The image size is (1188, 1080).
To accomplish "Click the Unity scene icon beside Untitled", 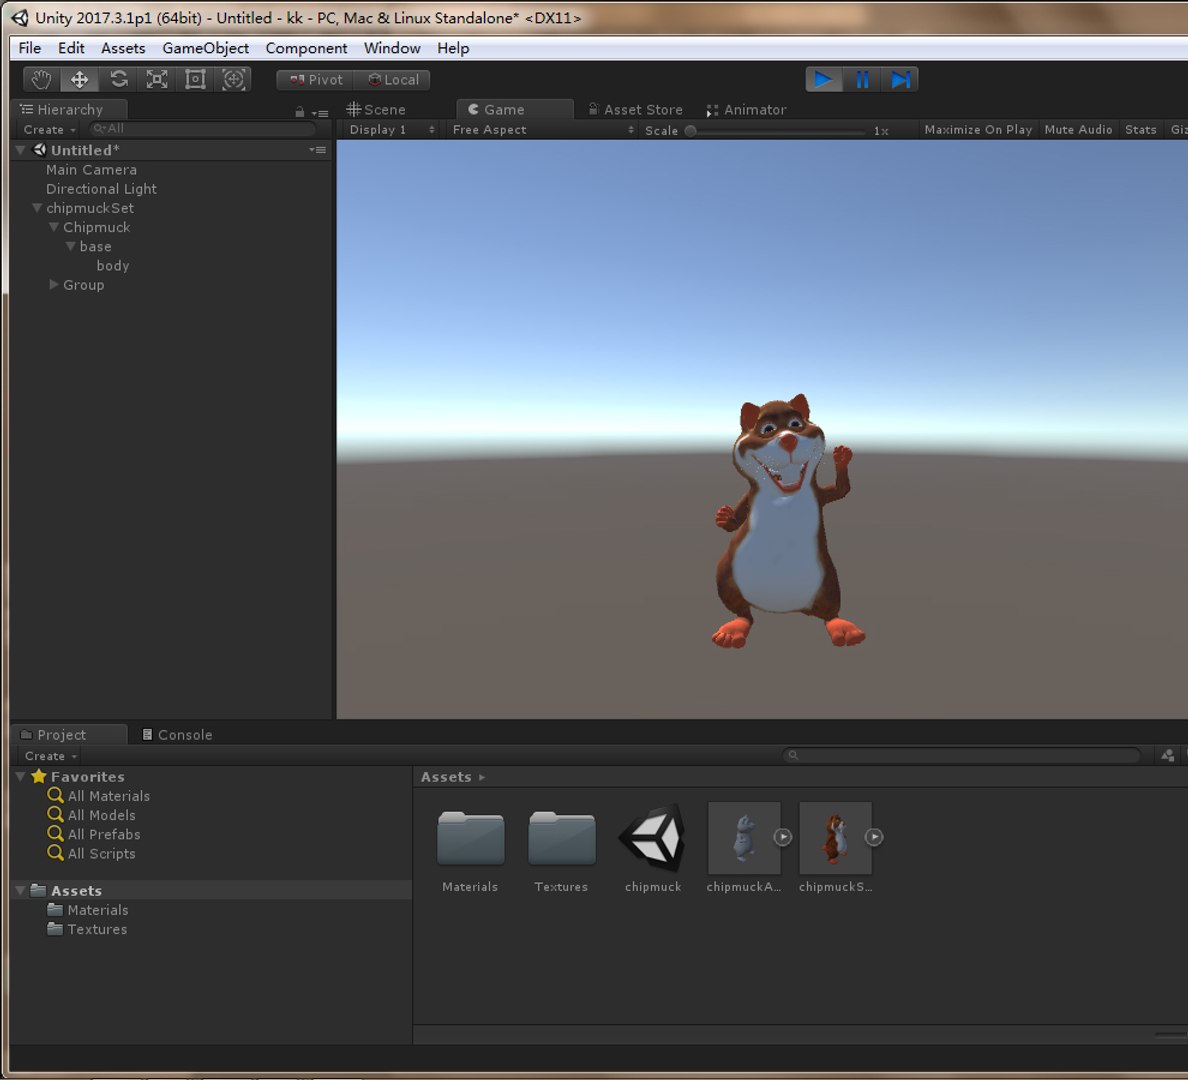I will 39,150.
